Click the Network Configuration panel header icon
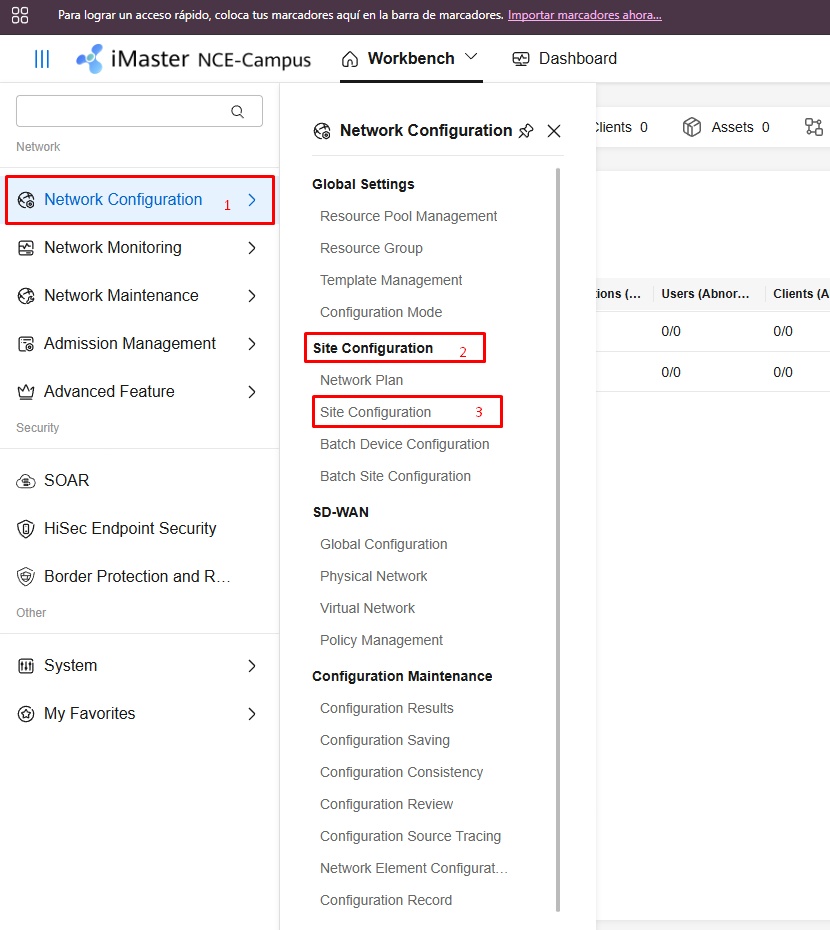Image resolution: width=830 pixels, height=930 pixels. tap(322, 131)
